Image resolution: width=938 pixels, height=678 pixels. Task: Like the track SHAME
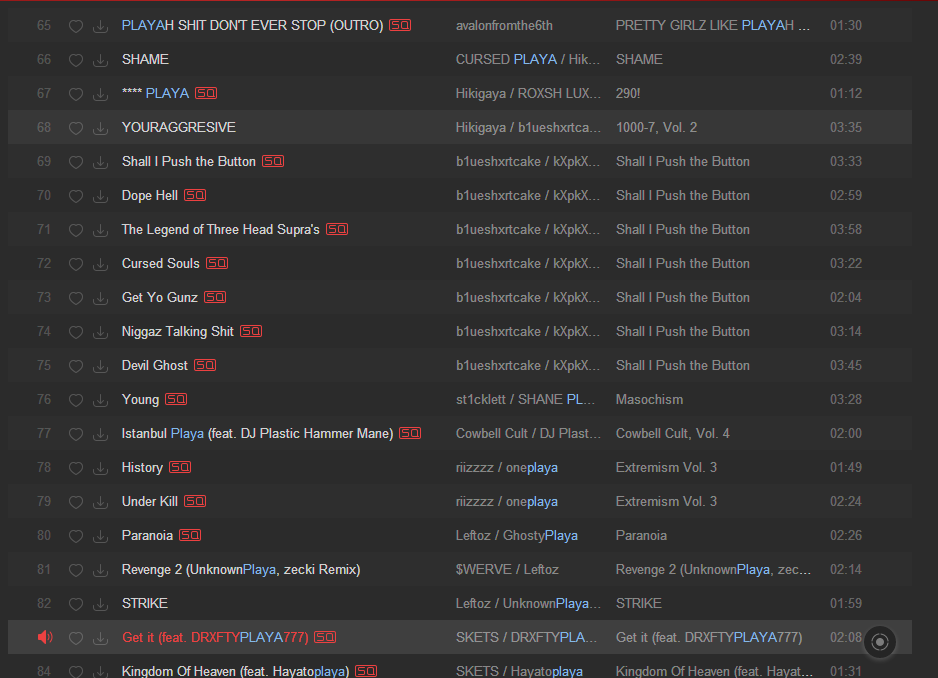tap(76, 60)
